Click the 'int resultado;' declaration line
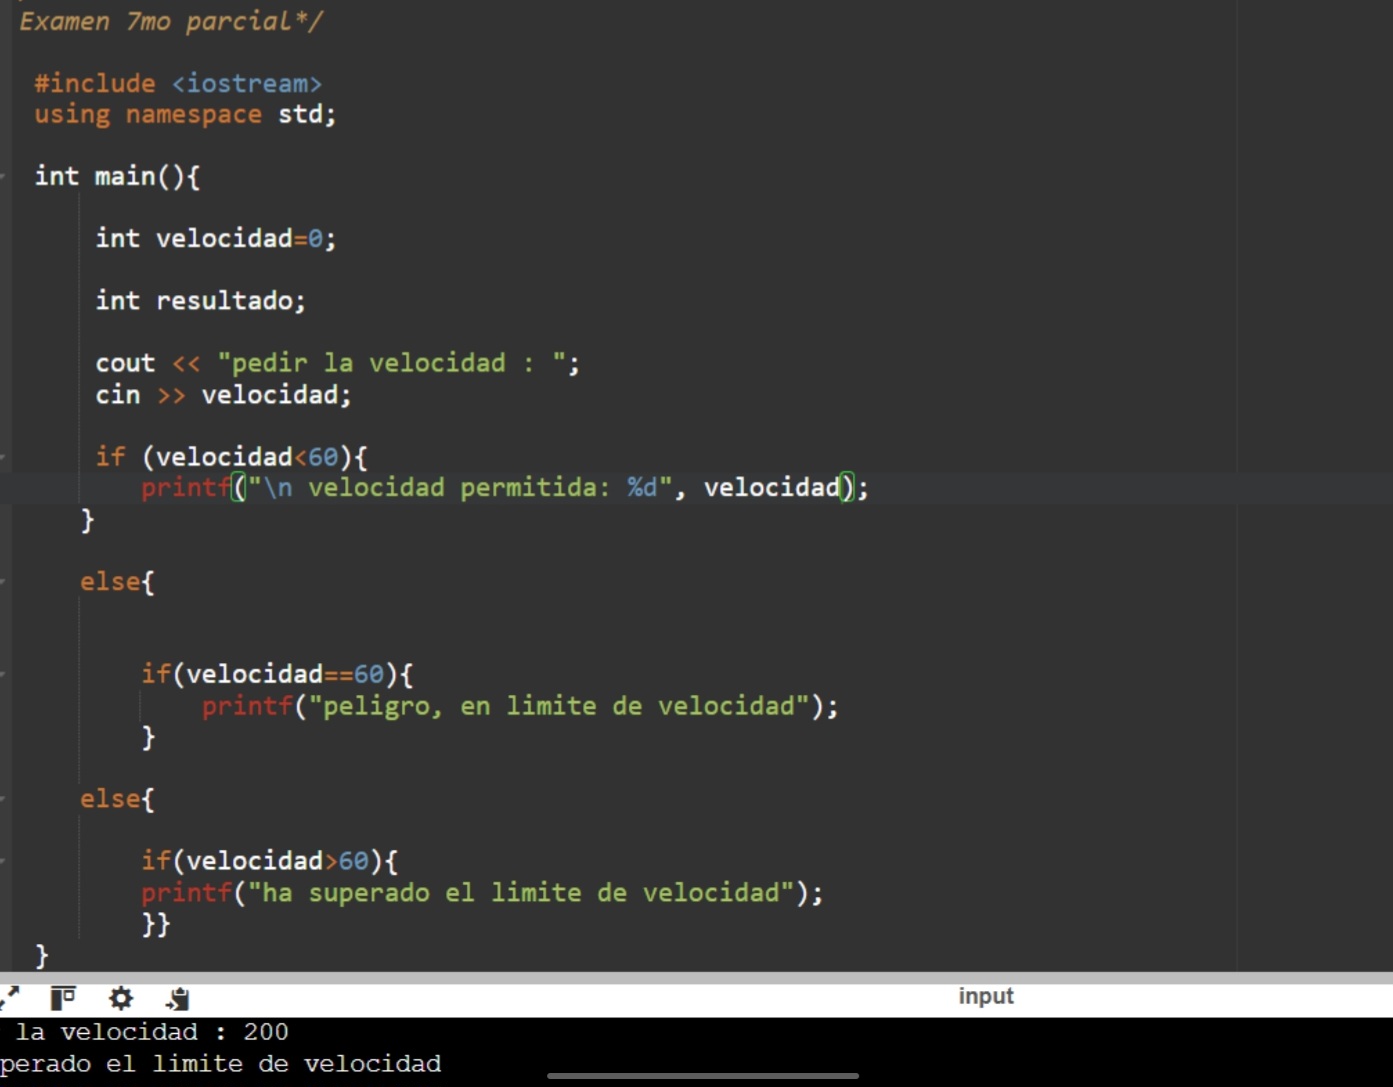The height and width of the screenshot is (1087, 1393). pyautogui.click(x=200, y=301)
